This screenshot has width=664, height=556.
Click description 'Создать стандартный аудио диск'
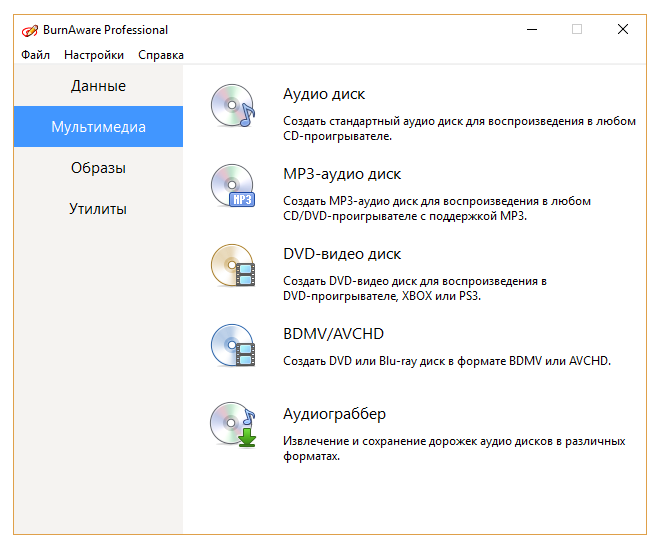pyautogui.click(x=459, y=129)
